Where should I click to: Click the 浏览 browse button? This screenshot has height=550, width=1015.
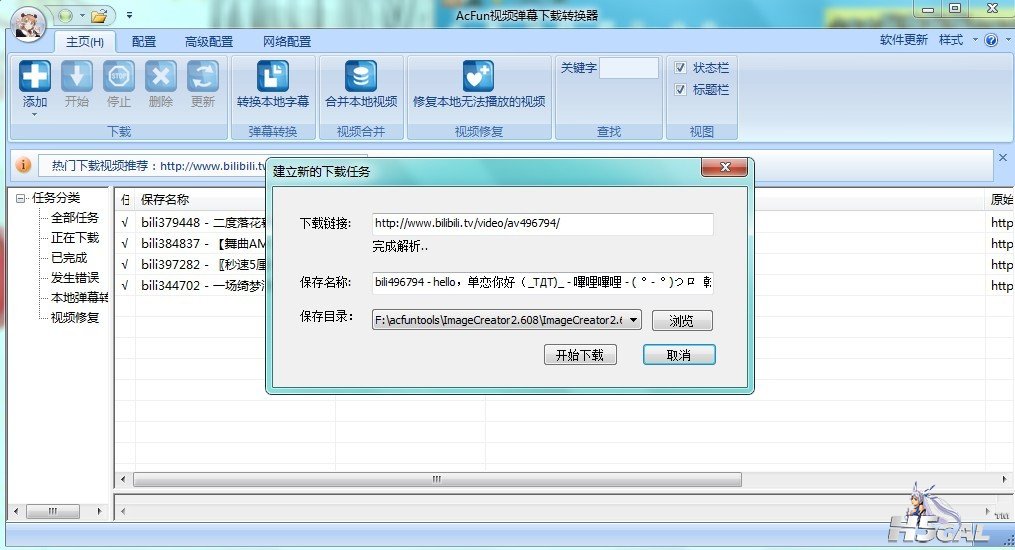click(682, 320)
